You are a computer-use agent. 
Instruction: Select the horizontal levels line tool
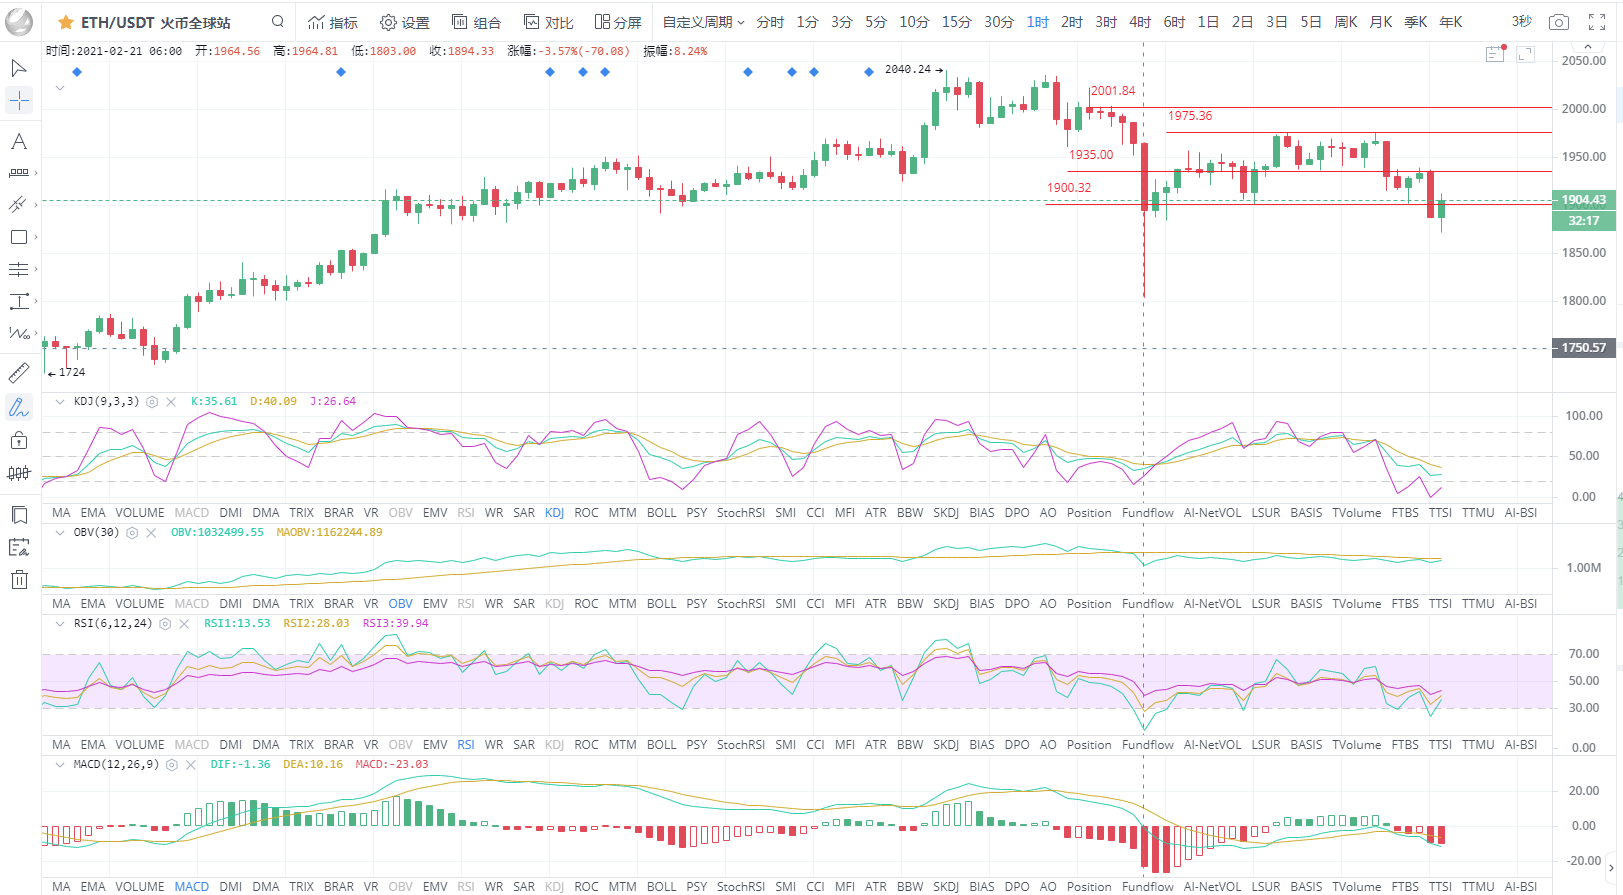coord(19,269)
